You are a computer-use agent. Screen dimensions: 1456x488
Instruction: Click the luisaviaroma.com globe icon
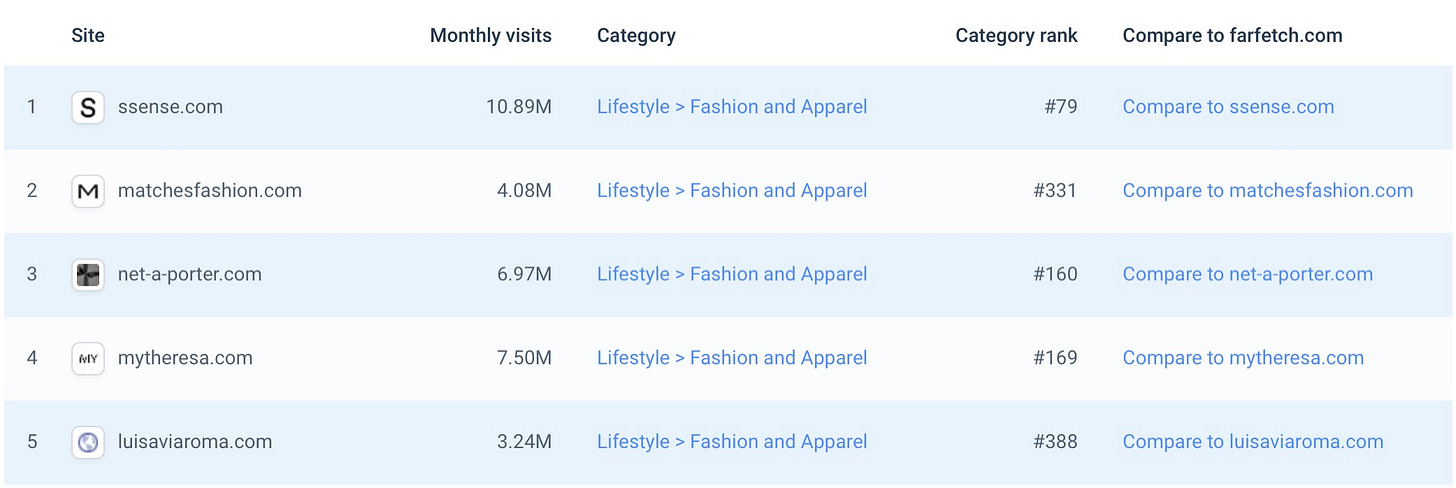pyautogui.click(x=88, y=442)
